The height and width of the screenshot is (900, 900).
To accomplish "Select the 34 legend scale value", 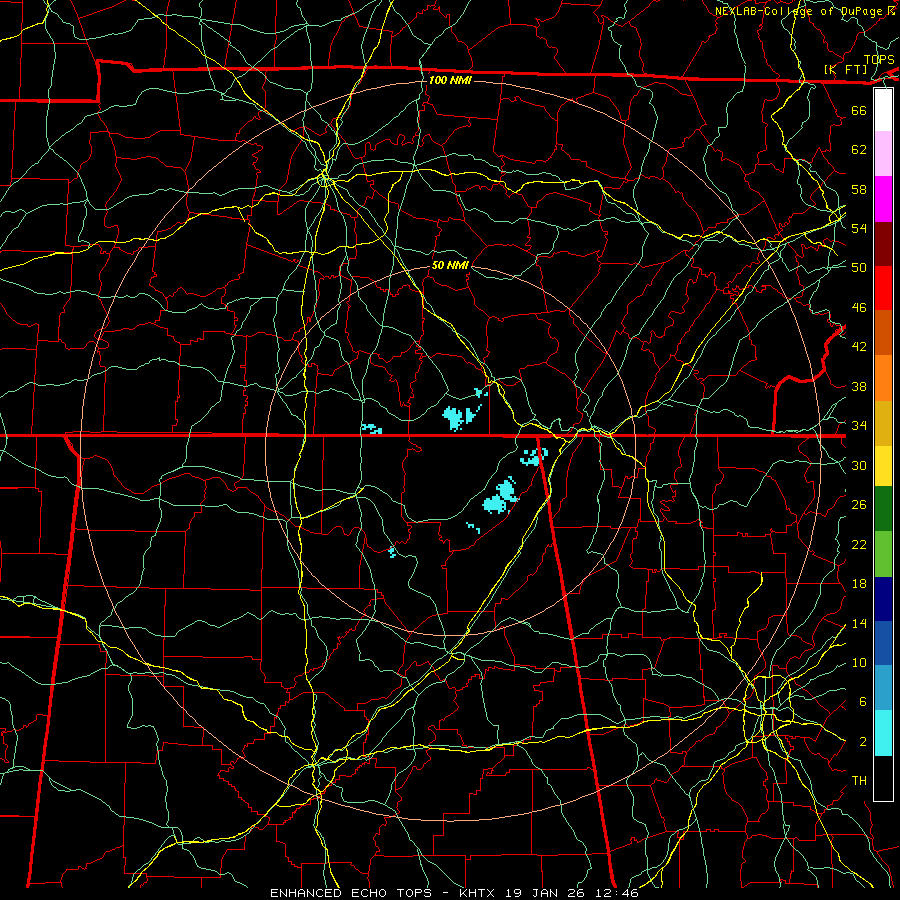I will [x=859, y=426].
